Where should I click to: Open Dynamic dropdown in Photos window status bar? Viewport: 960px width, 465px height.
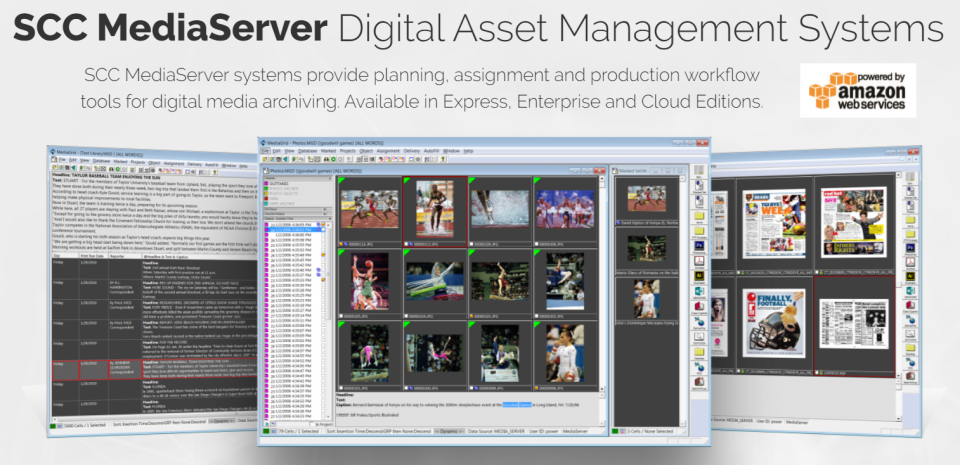[449, 431]
